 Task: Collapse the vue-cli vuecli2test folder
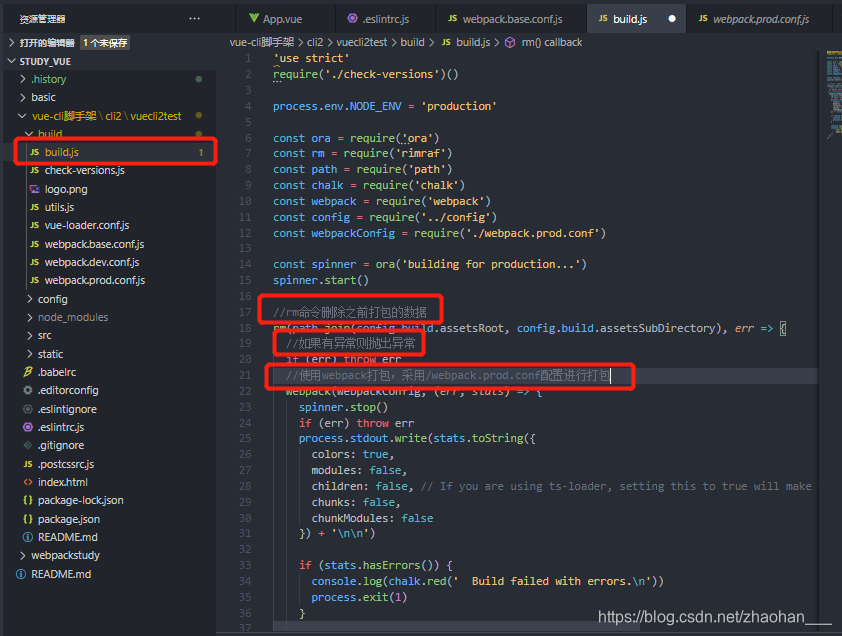[23, 116]
